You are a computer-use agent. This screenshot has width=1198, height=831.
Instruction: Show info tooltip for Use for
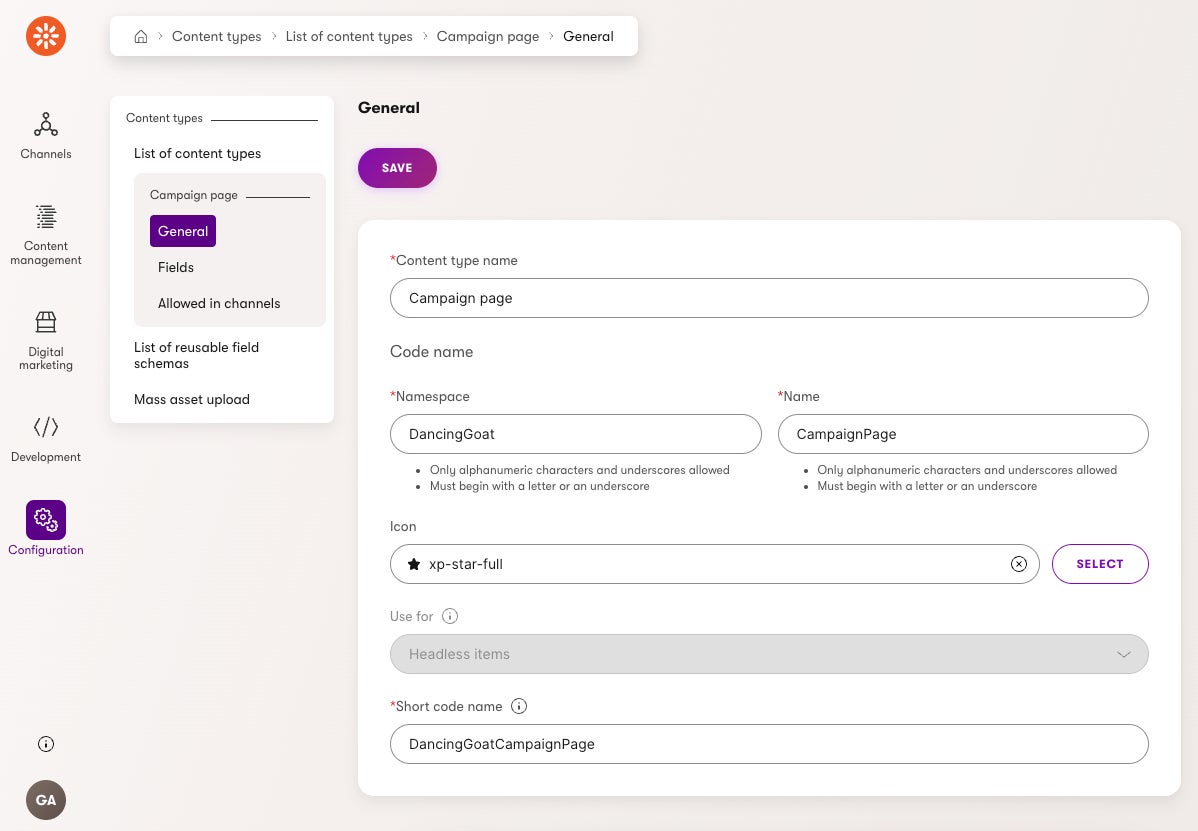click(x=450, y=616)
